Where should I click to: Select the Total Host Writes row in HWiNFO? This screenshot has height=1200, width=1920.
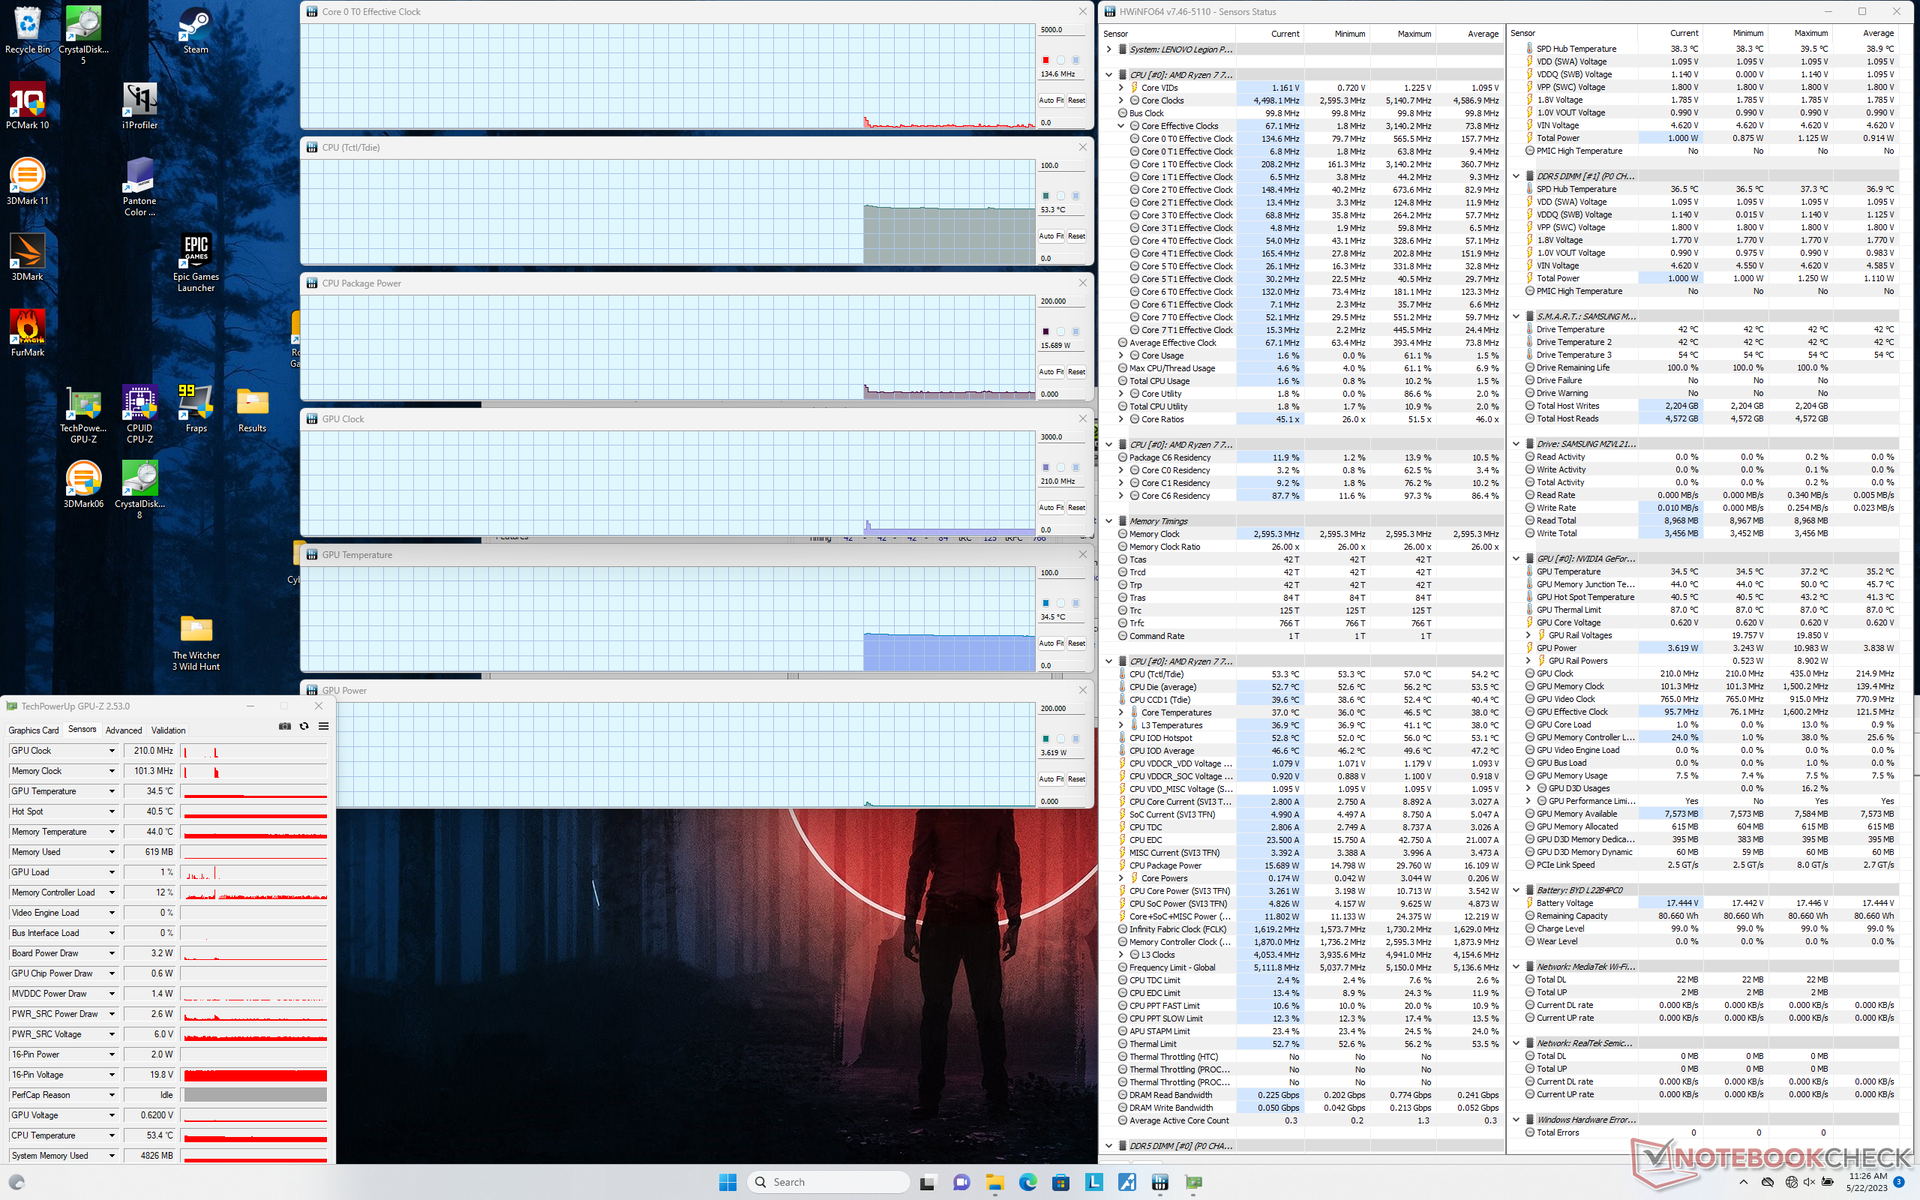pyautogui.click(x=1713, y=406)
